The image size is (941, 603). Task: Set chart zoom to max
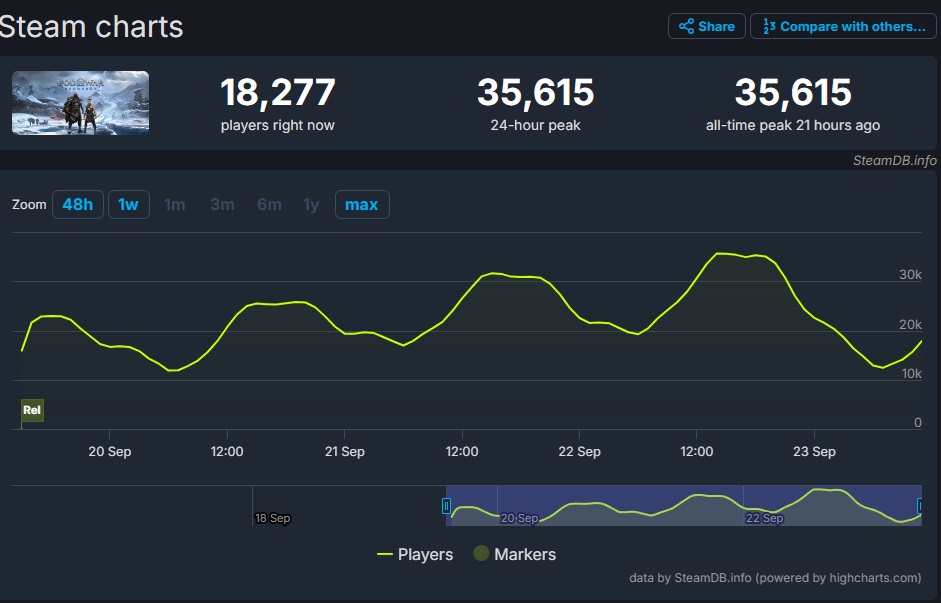[x=362, y=205]
